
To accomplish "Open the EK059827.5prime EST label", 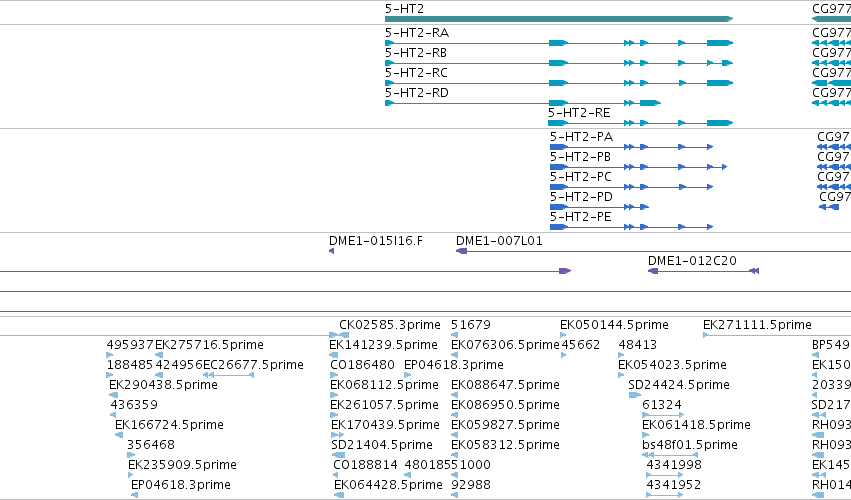I will tap(505, 425).
